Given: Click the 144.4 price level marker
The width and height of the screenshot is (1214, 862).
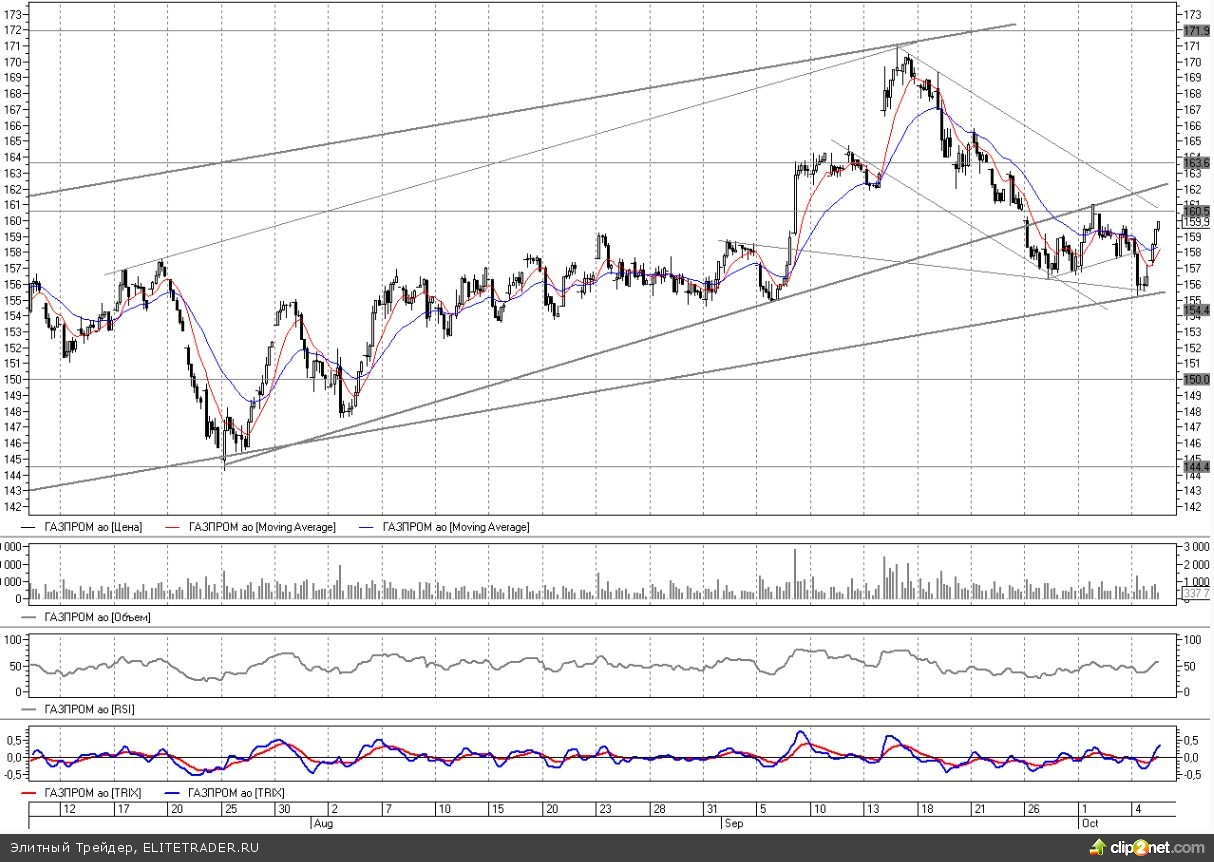Looking at the screenshot, I should 1196,467.
